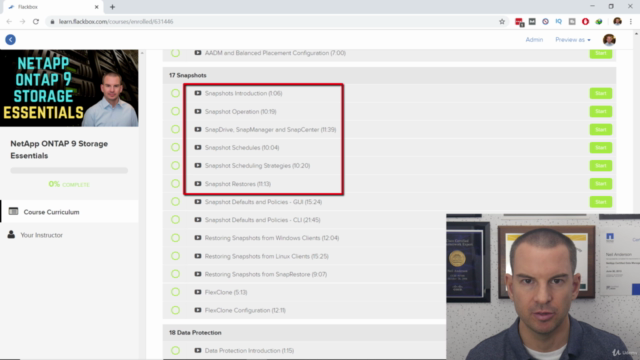Open Chrome three-dot menu
The width and height of the screenshot is (640, 360).
click(x=631, y=22)
